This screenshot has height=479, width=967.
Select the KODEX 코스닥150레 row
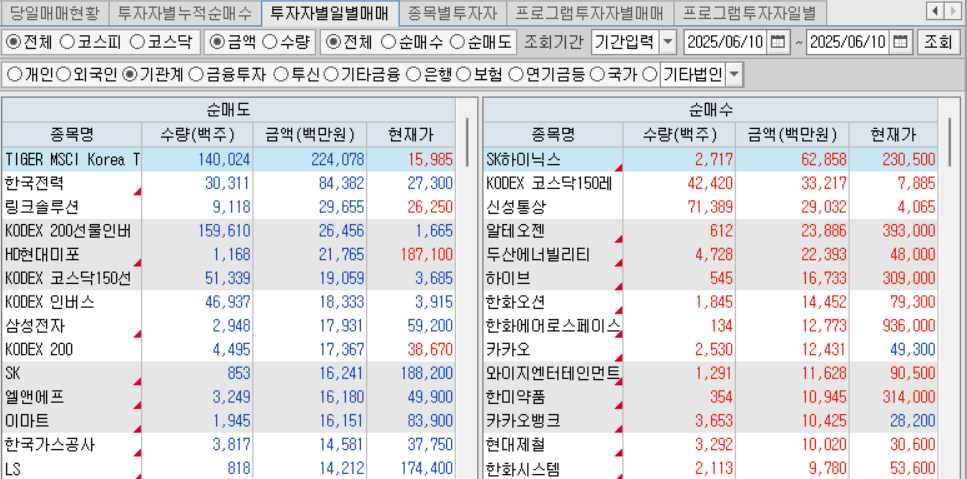point(710,183)
